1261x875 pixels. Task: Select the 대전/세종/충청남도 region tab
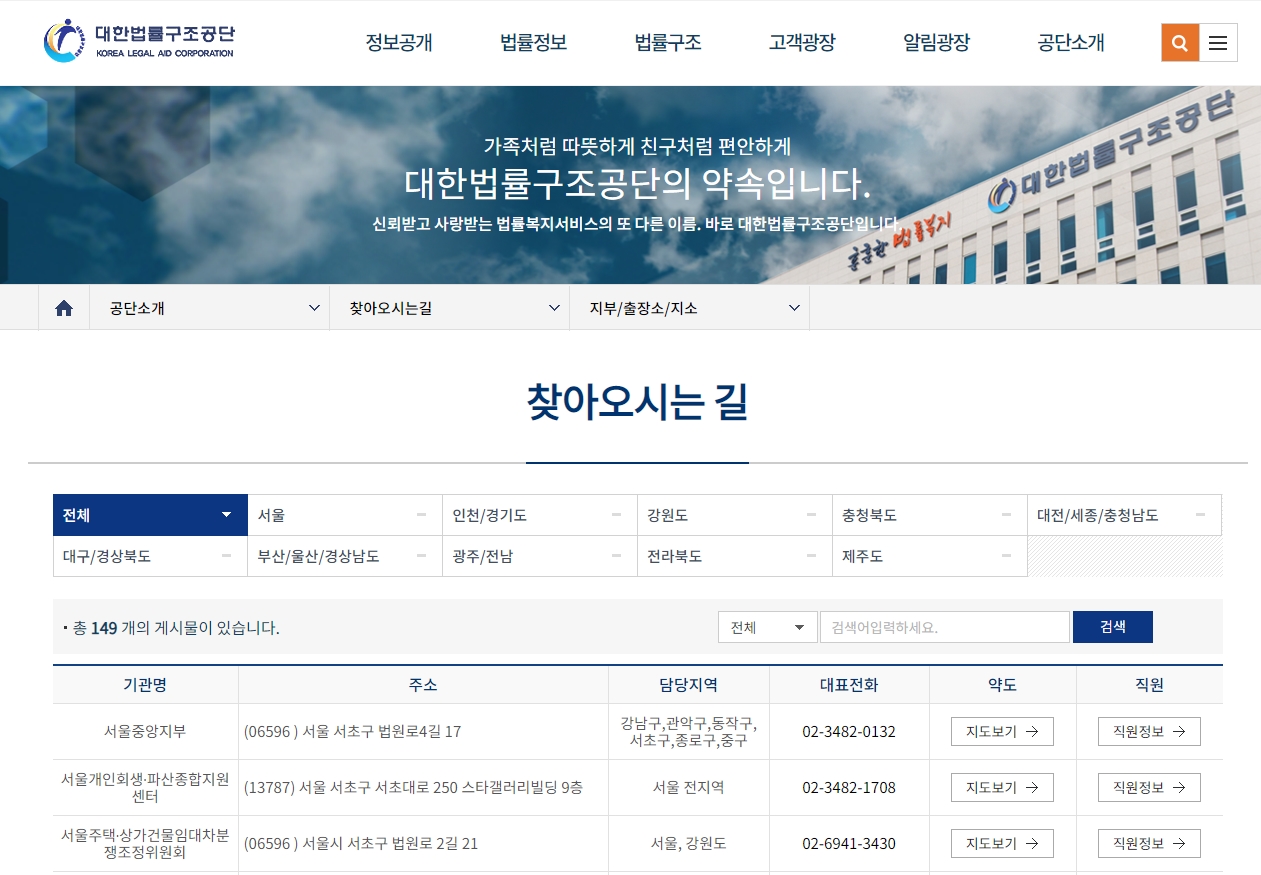pos(1125,515)
